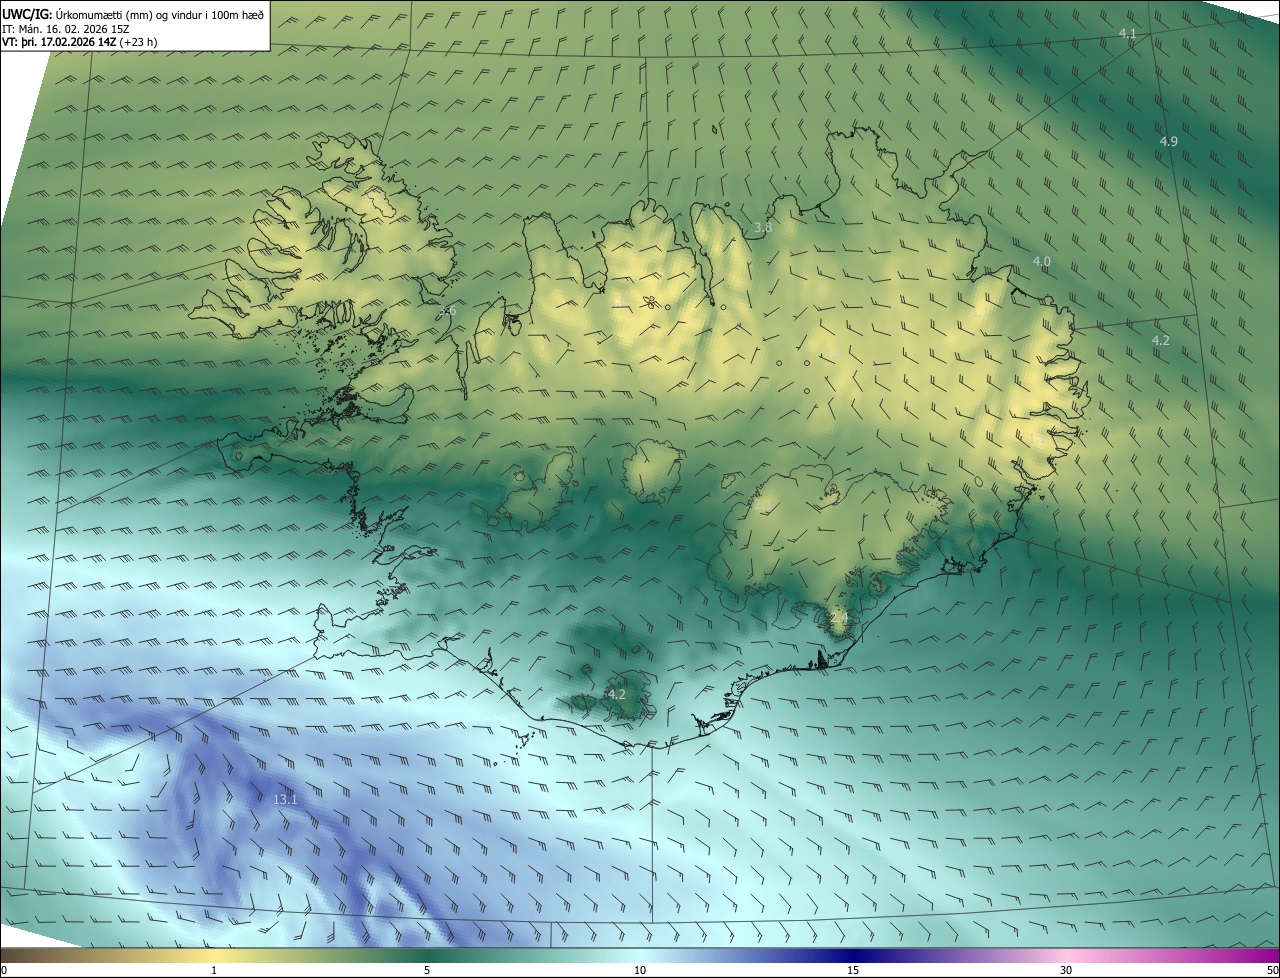This screenshot has height=978, width=1280.
Task: Click the 4.1 value label
Action: tap(1127, 34)
